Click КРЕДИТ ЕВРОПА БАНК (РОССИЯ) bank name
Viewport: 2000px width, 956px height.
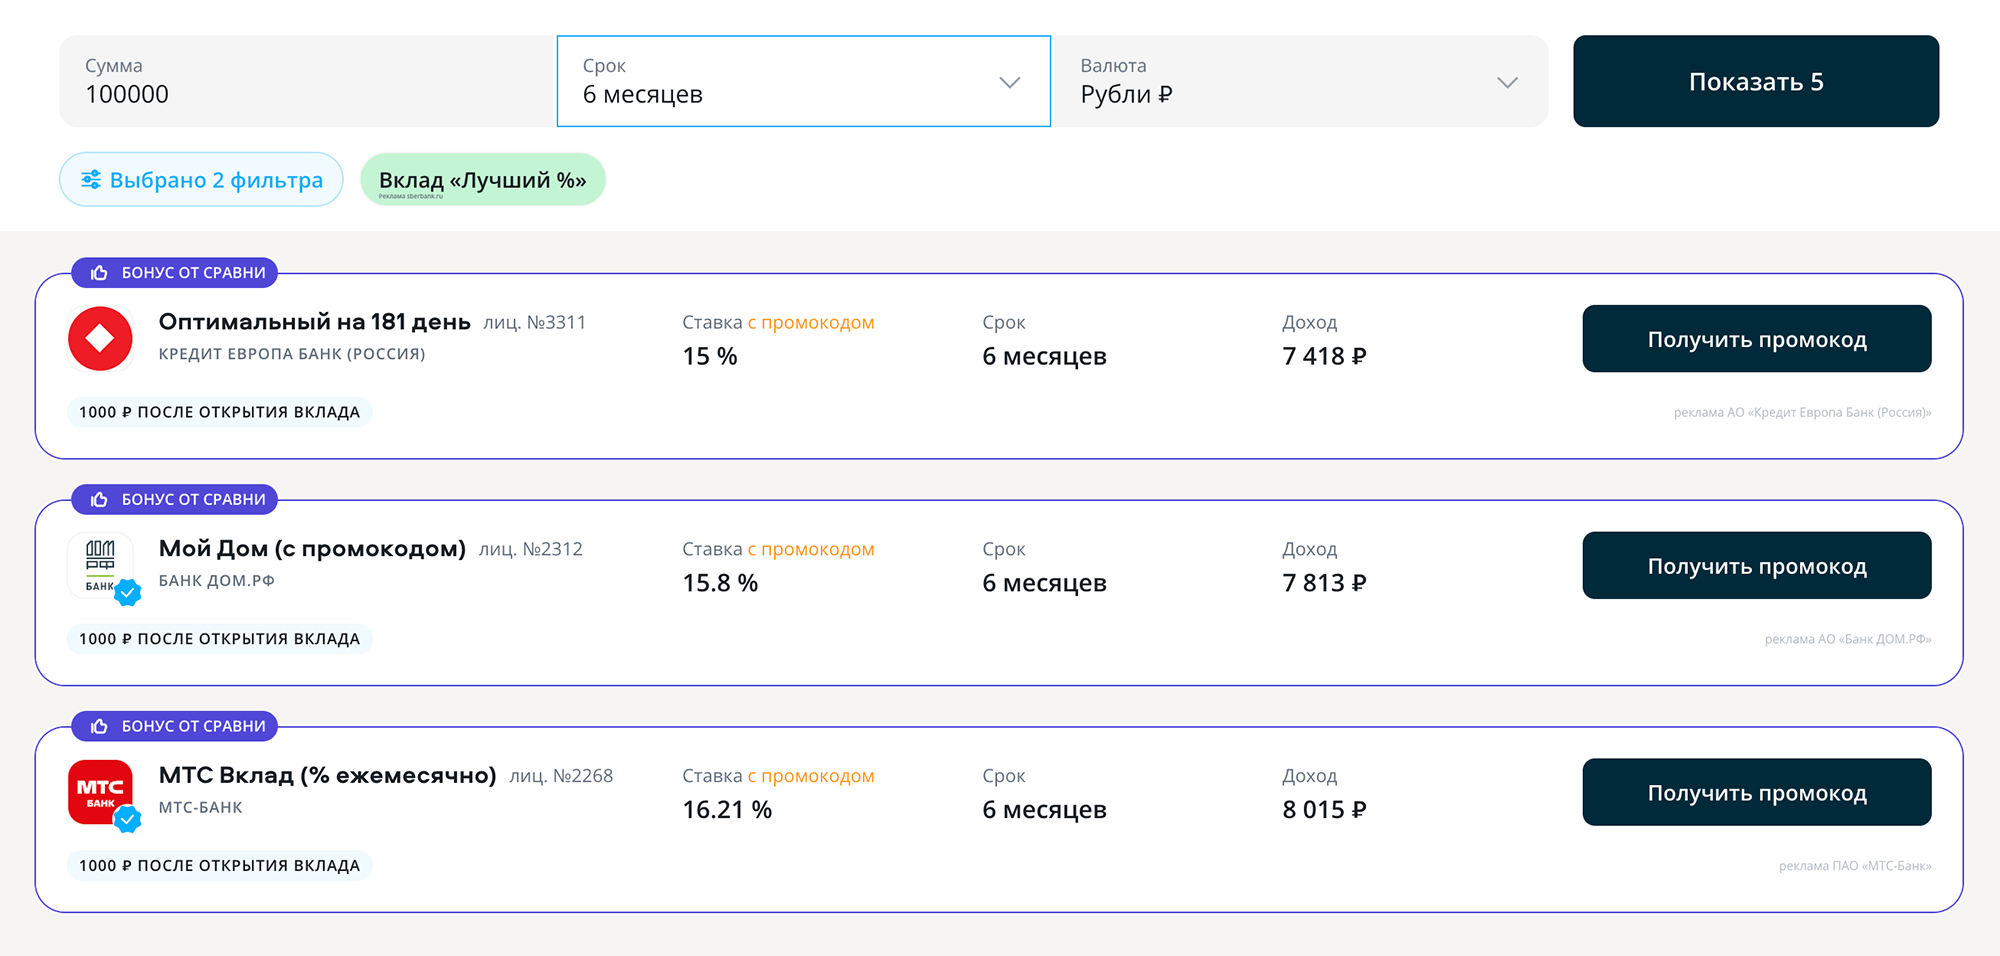click(x=292, y=354)
